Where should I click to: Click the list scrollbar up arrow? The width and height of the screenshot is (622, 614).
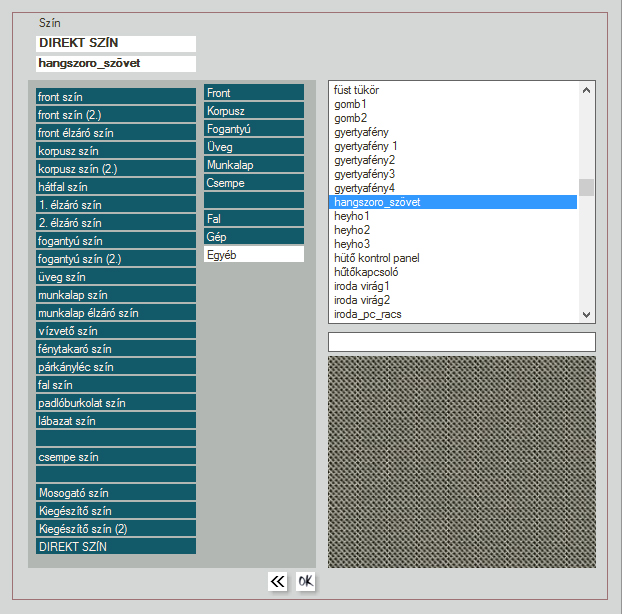[586, 90]
